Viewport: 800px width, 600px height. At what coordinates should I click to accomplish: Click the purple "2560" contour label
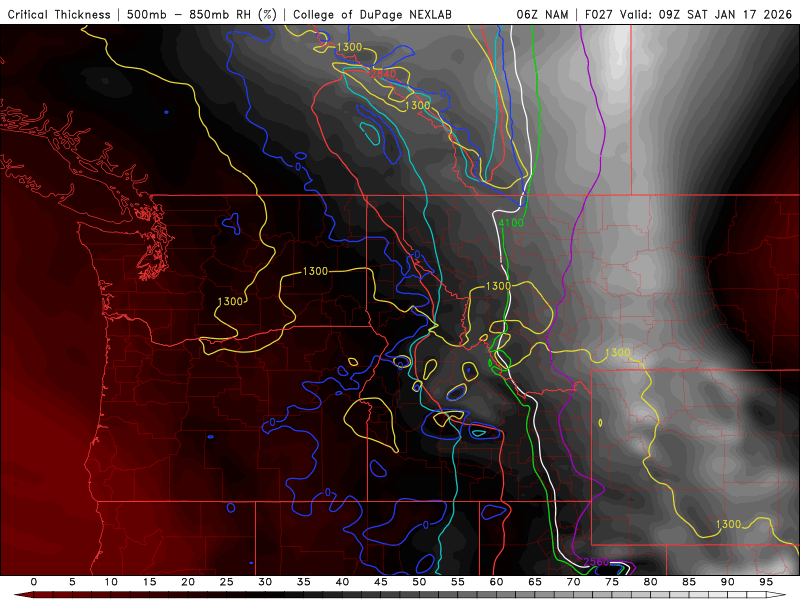[596, 562]
